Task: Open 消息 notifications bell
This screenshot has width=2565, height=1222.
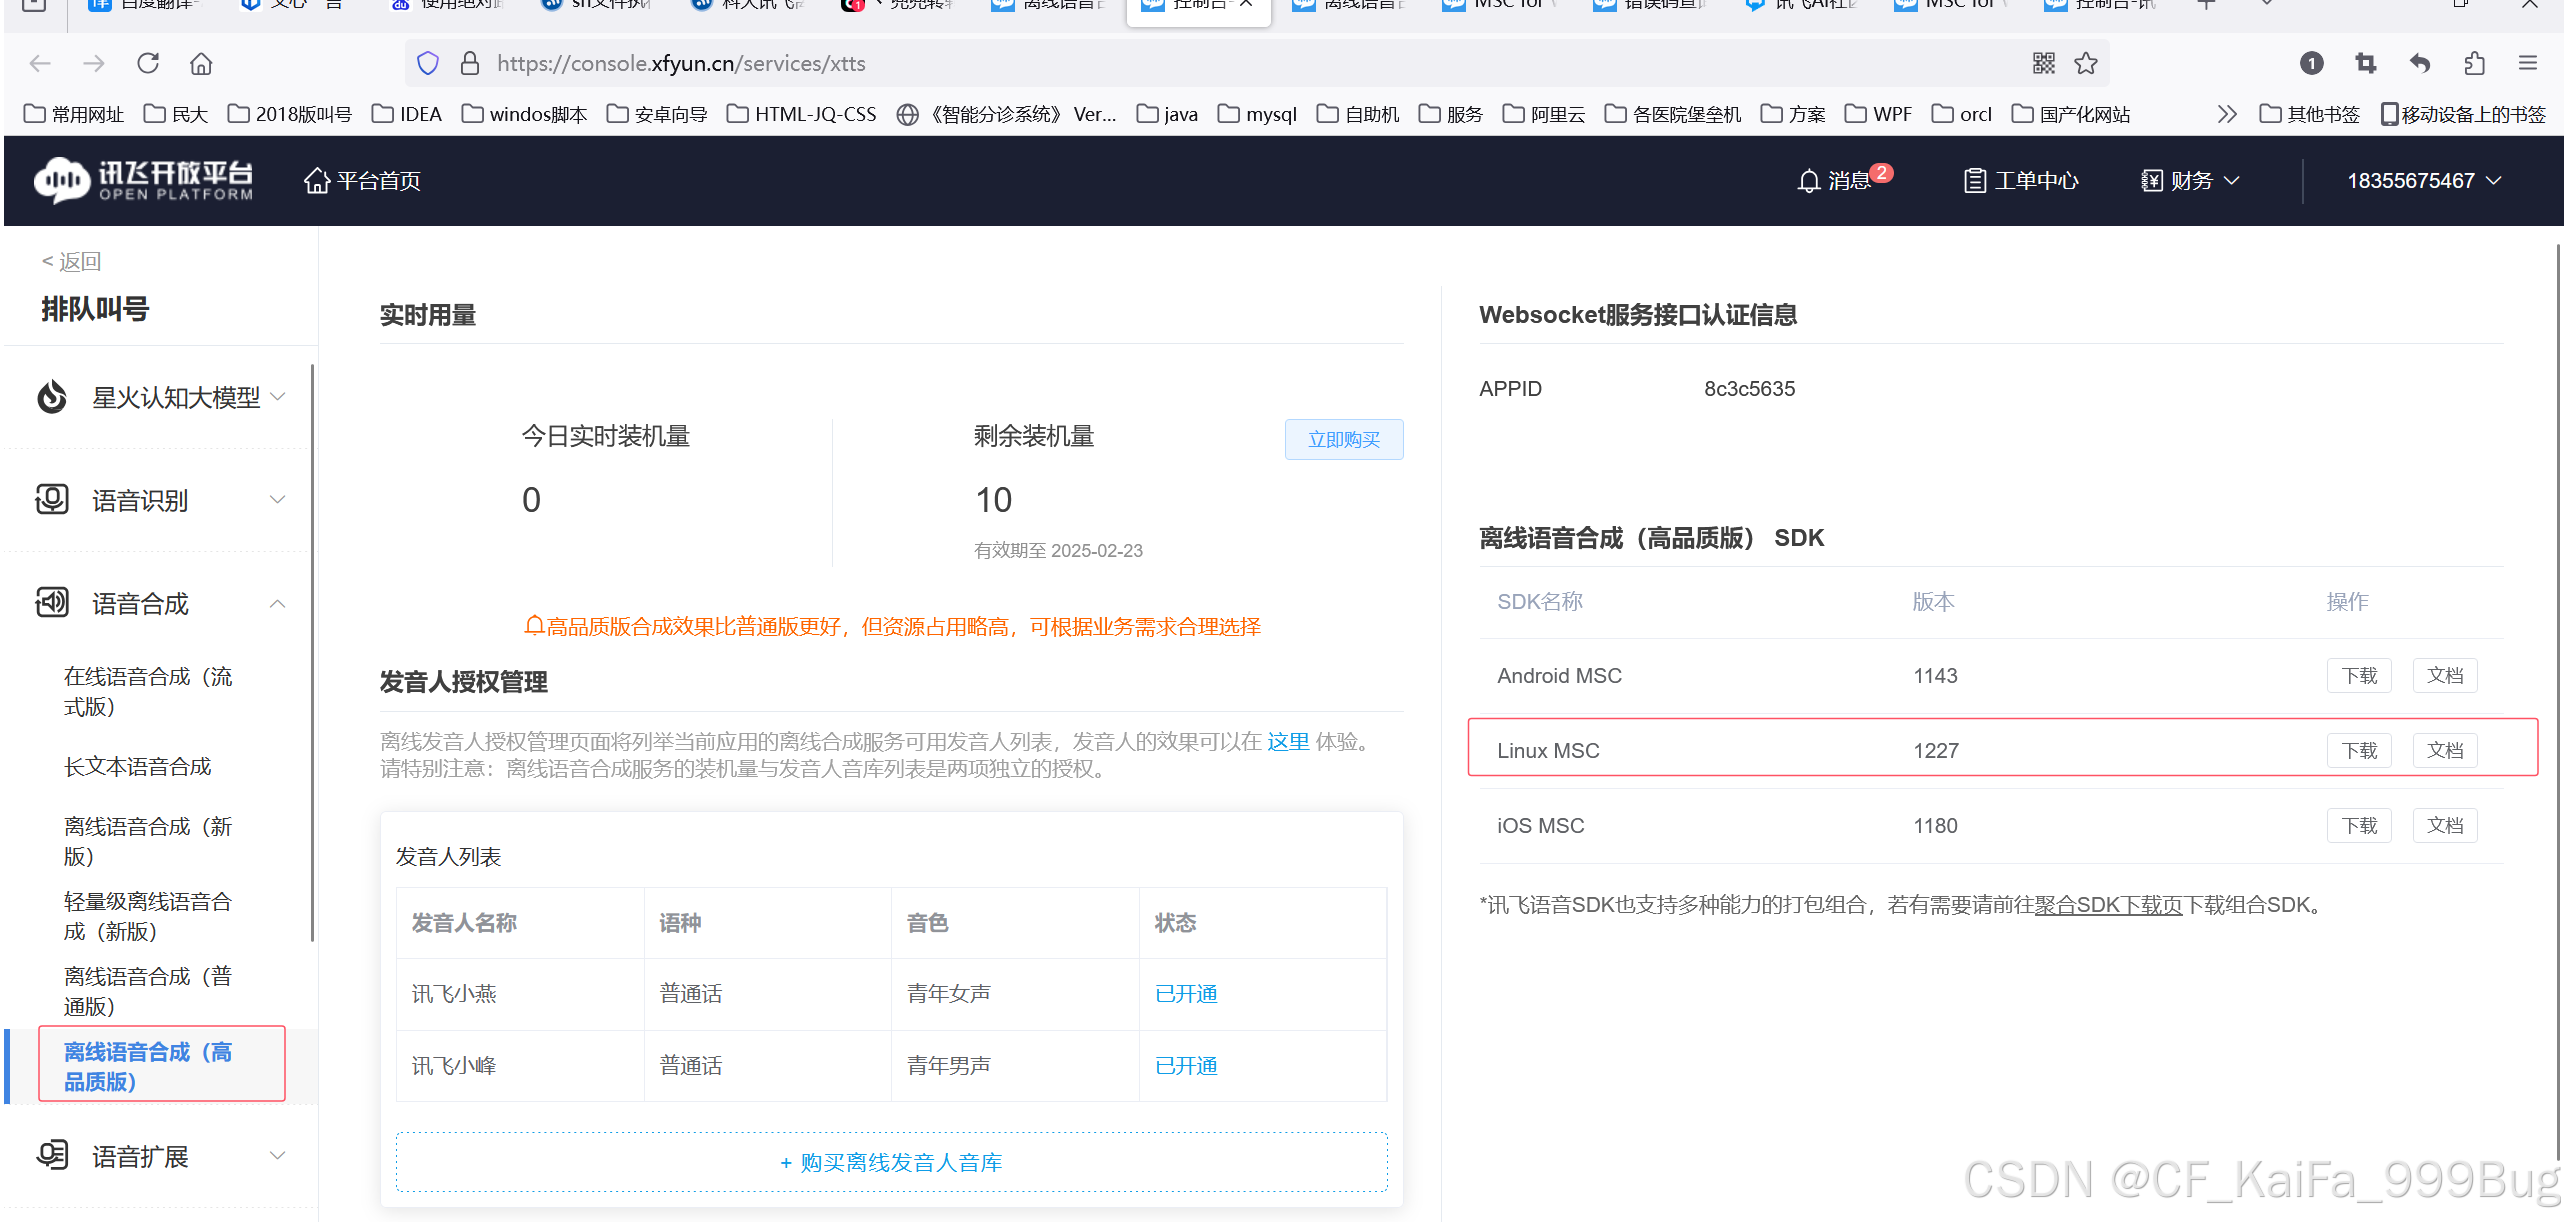Action: pos(1845,180)
